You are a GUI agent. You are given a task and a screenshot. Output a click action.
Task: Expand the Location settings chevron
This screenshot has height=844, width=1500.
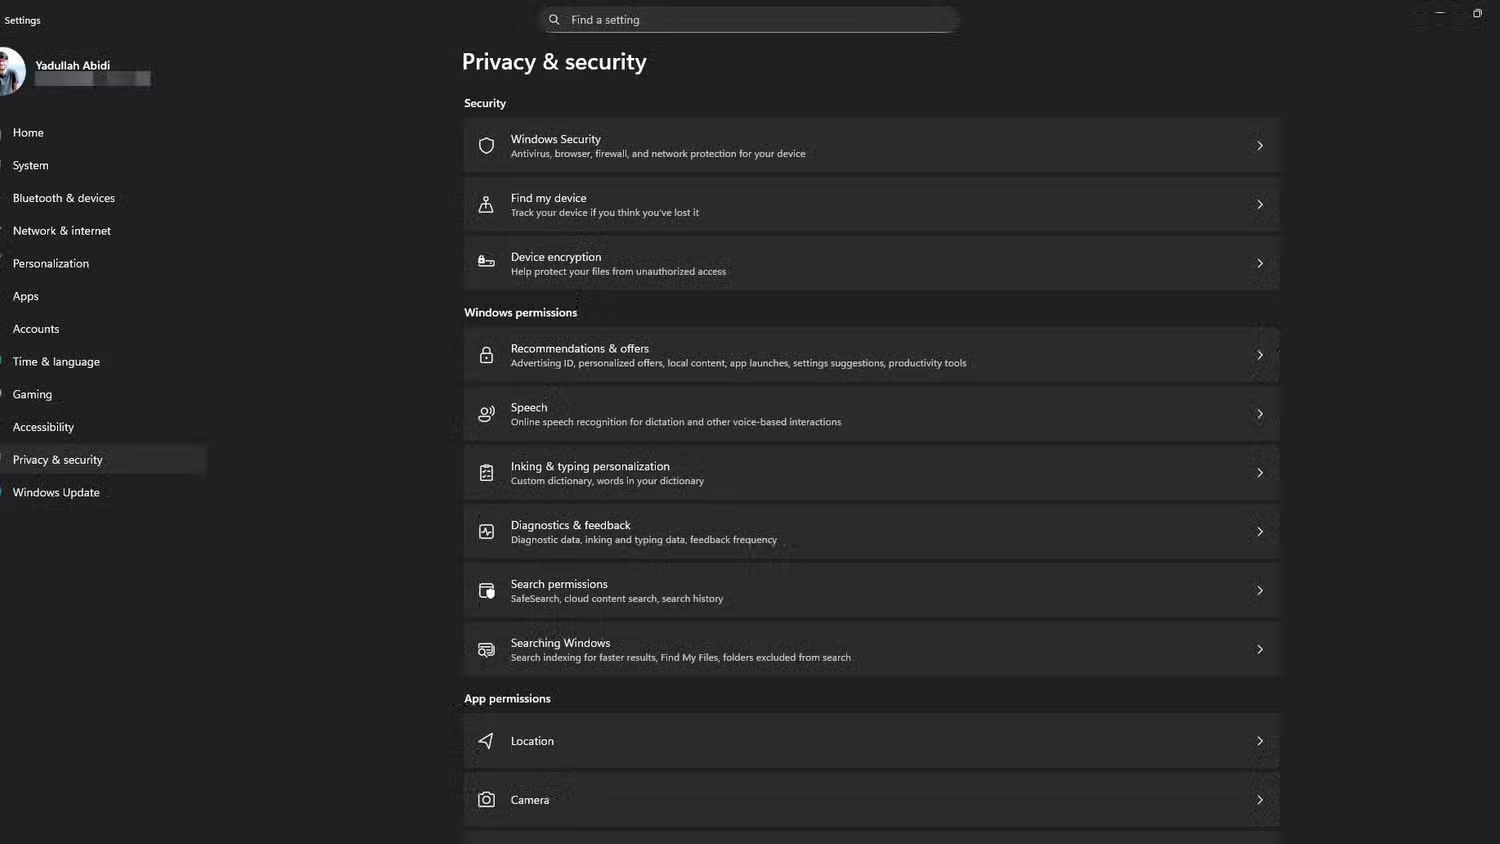(x=1259, y=741)
